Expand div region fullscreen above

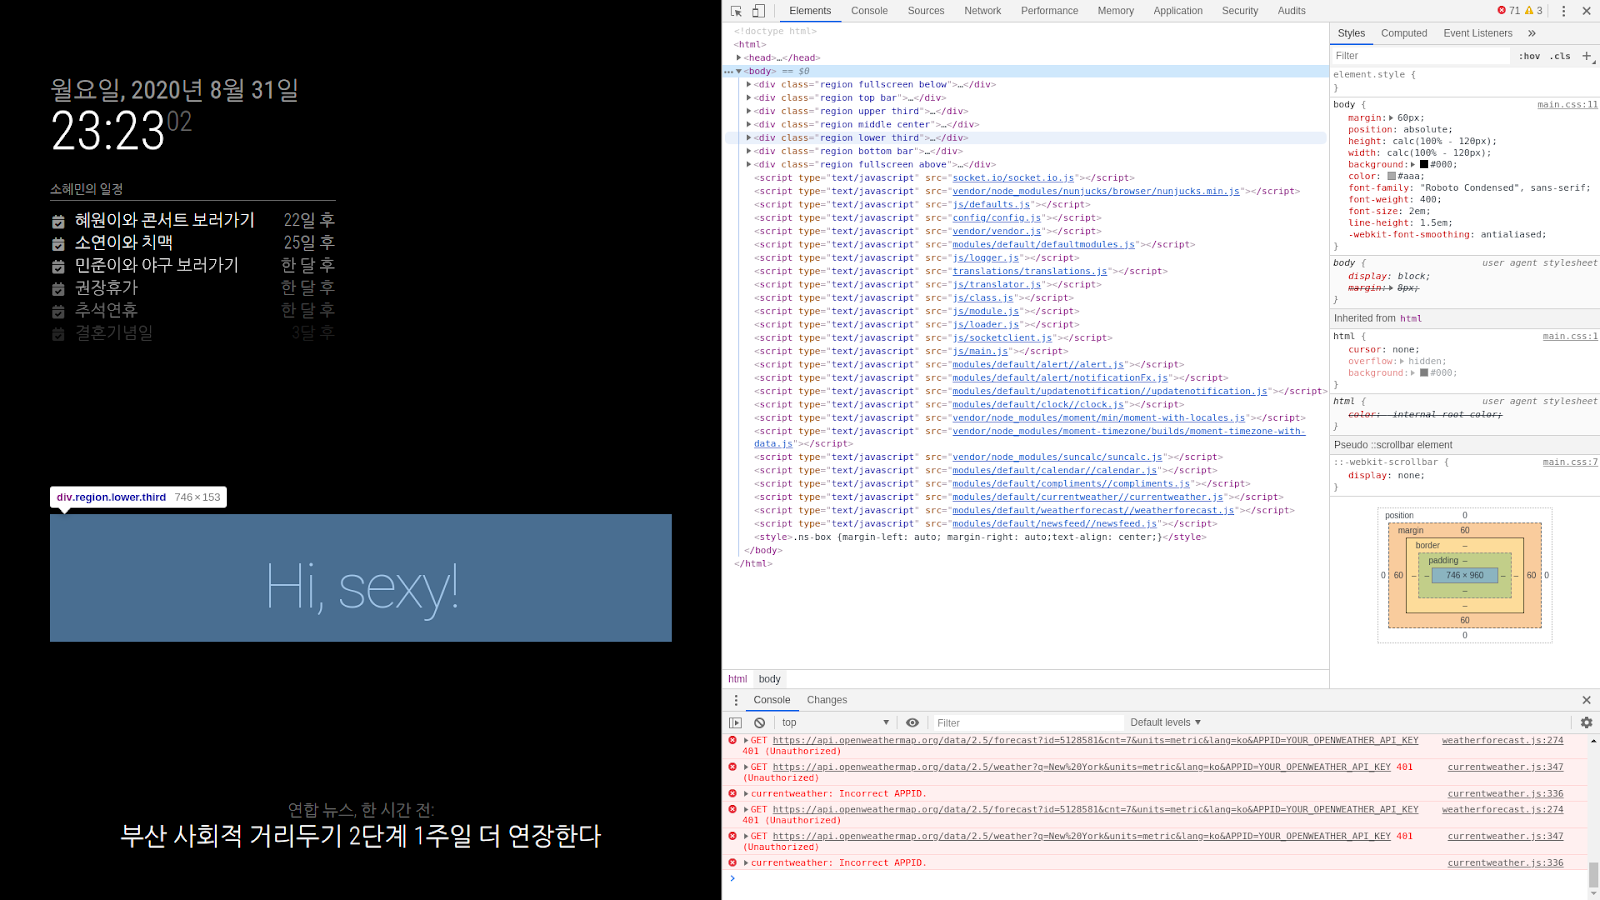[x=749, y=165]
